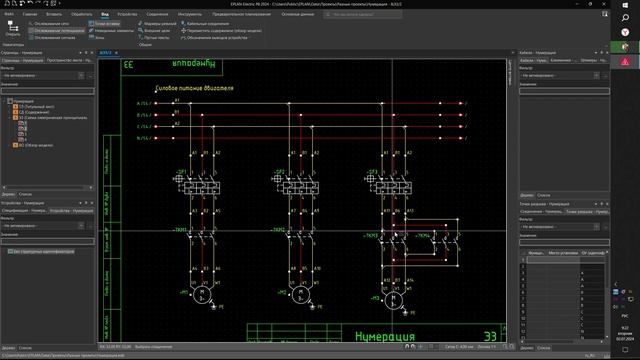Click in the ribbon command search field
This screenshot has height=360, width=640.
(363, 14)
